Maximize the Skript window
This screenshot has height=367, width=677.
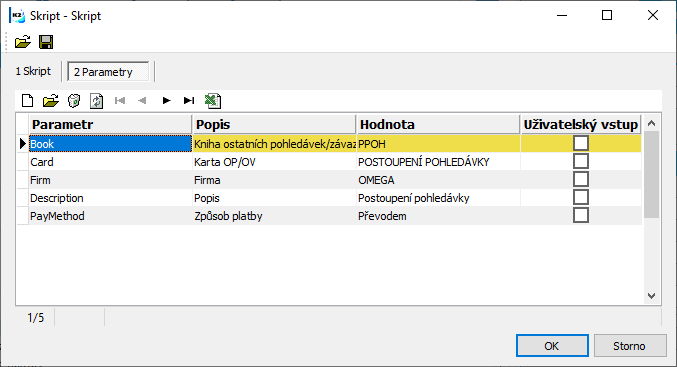pyautogui.click(x=607, y=16)
